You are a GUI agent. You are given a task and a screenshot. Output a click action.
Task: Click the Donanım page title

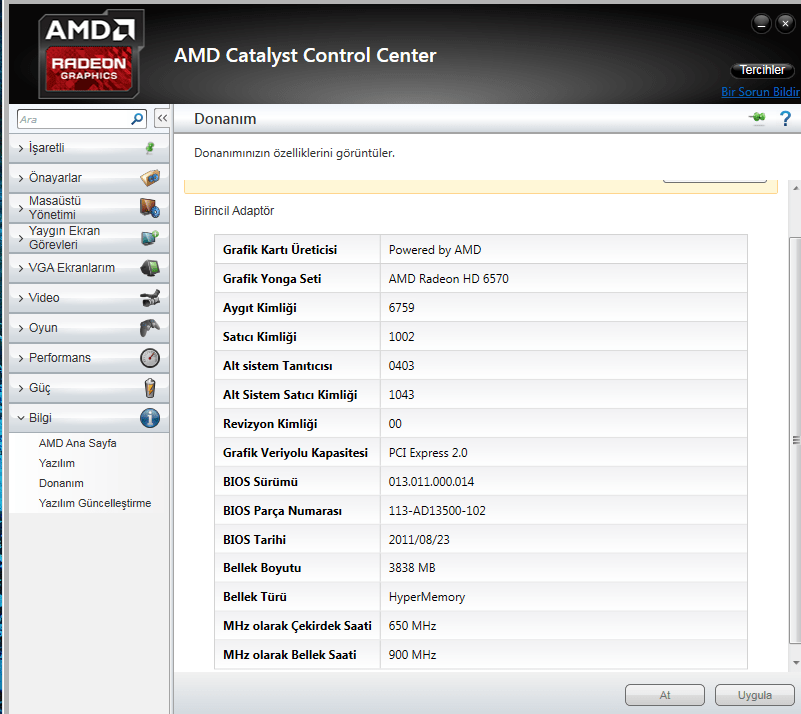(x=225, y=118)
